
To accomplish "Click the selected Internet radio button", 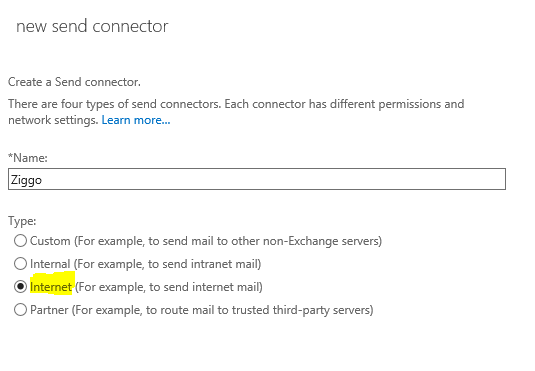I will tap(20, 286).
